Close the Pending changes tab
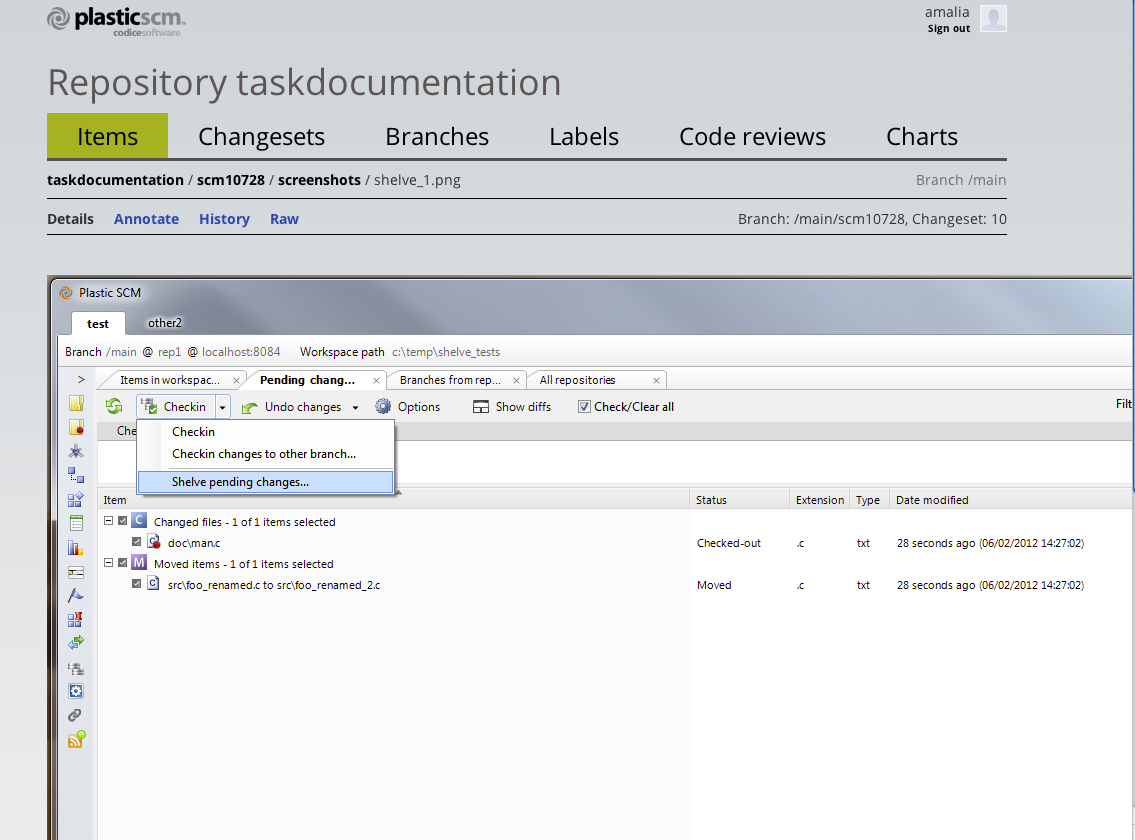The height and width of the screenshot is (840, 1135). pos(376,380)
